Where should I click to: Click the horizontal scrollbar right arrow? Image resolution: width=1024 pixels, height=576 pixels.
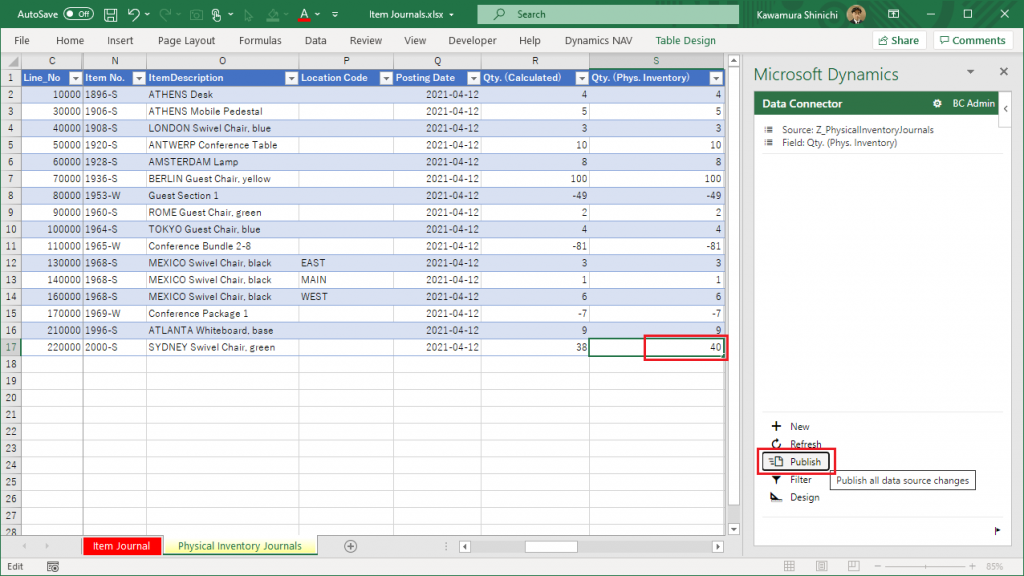(x=718, y=546)
